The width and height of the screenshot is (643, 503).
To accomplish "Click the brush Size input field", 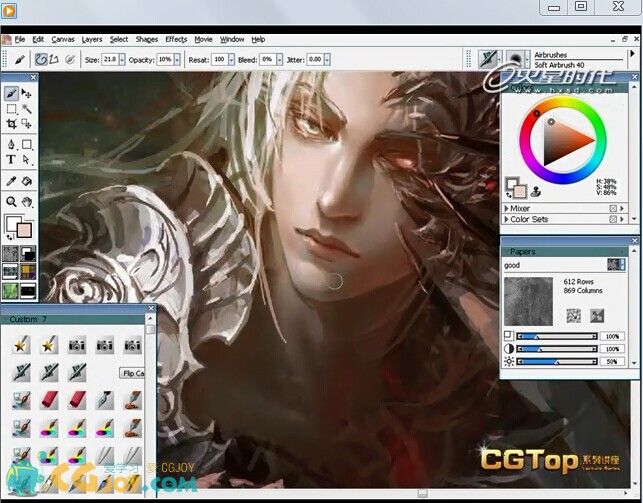I will [x=110, y=59].
